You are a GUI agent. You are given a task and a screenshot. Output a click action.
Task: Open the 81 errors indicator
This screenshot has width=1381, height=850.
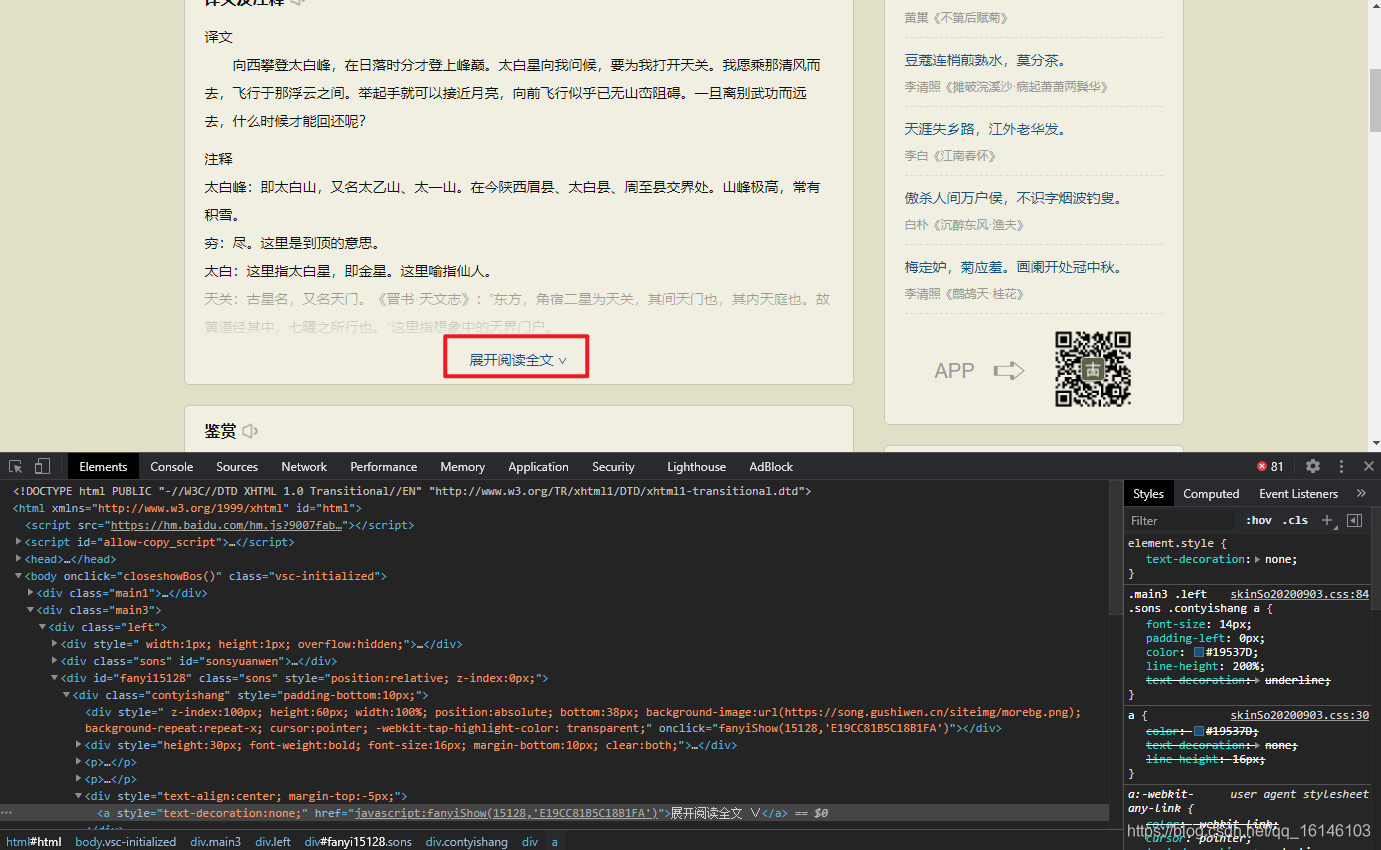1270,466
